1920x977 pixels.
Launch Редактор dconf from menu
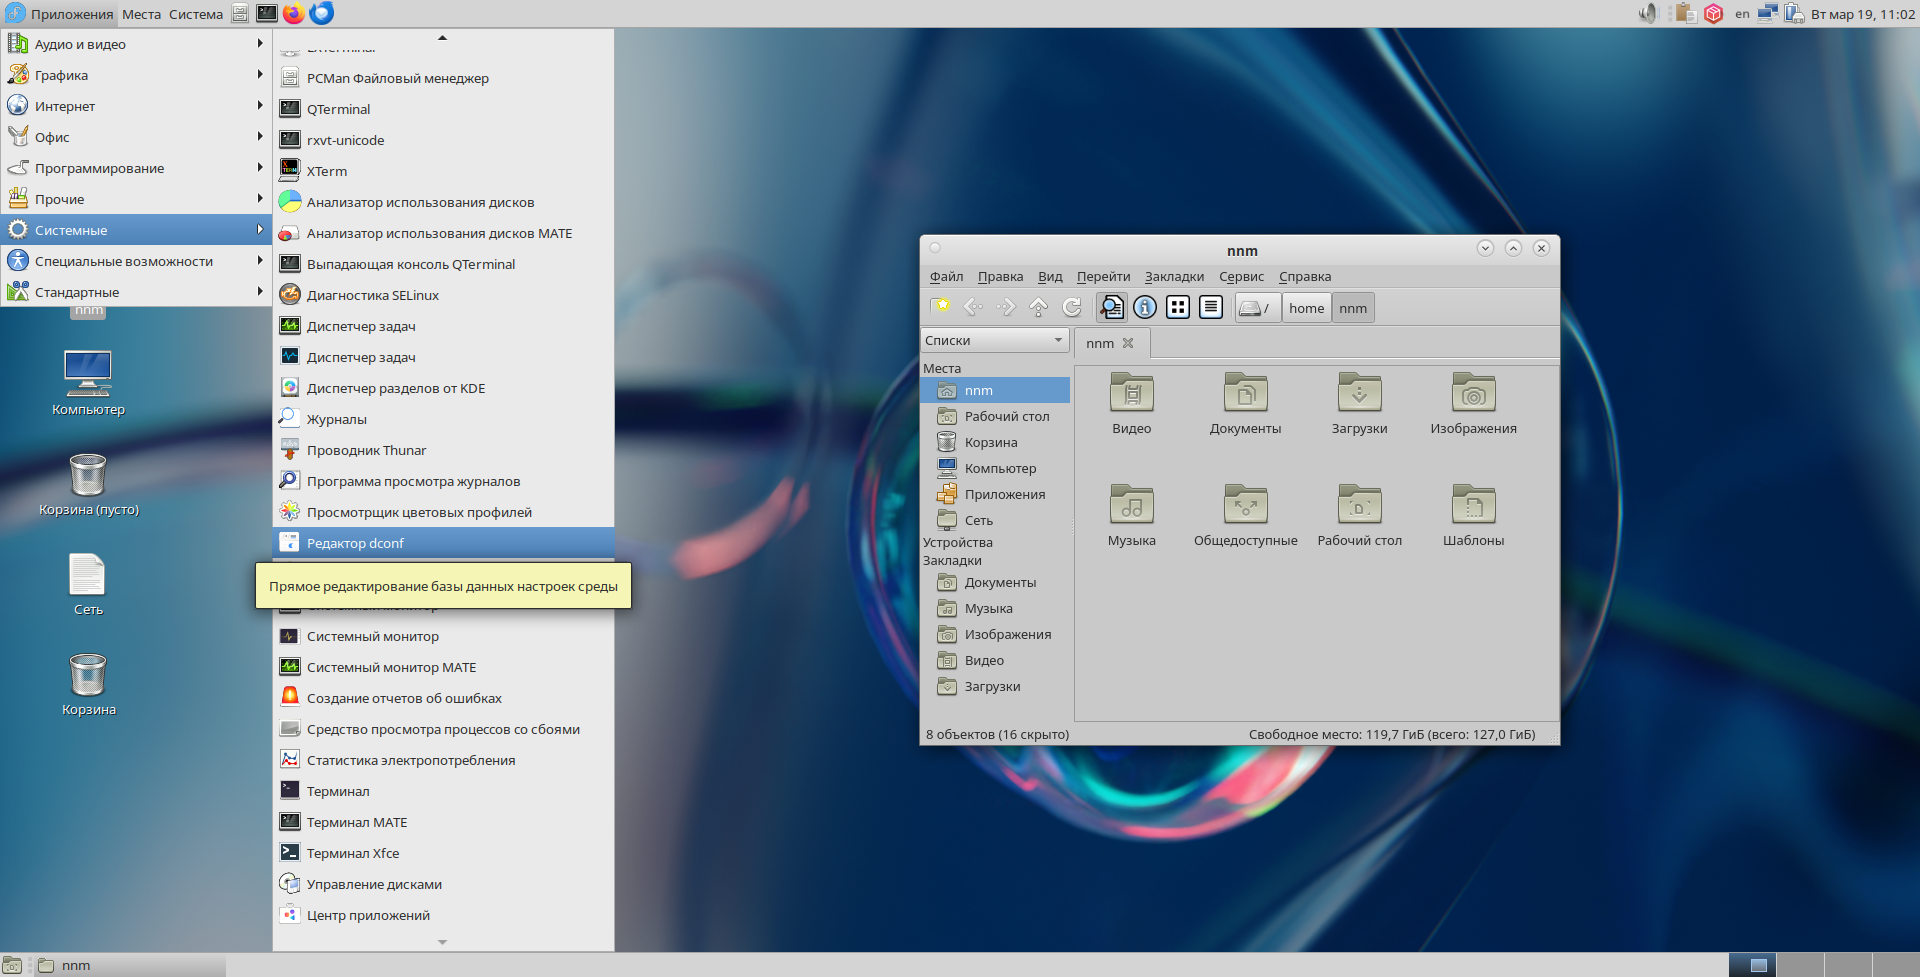tap(355, 543)
